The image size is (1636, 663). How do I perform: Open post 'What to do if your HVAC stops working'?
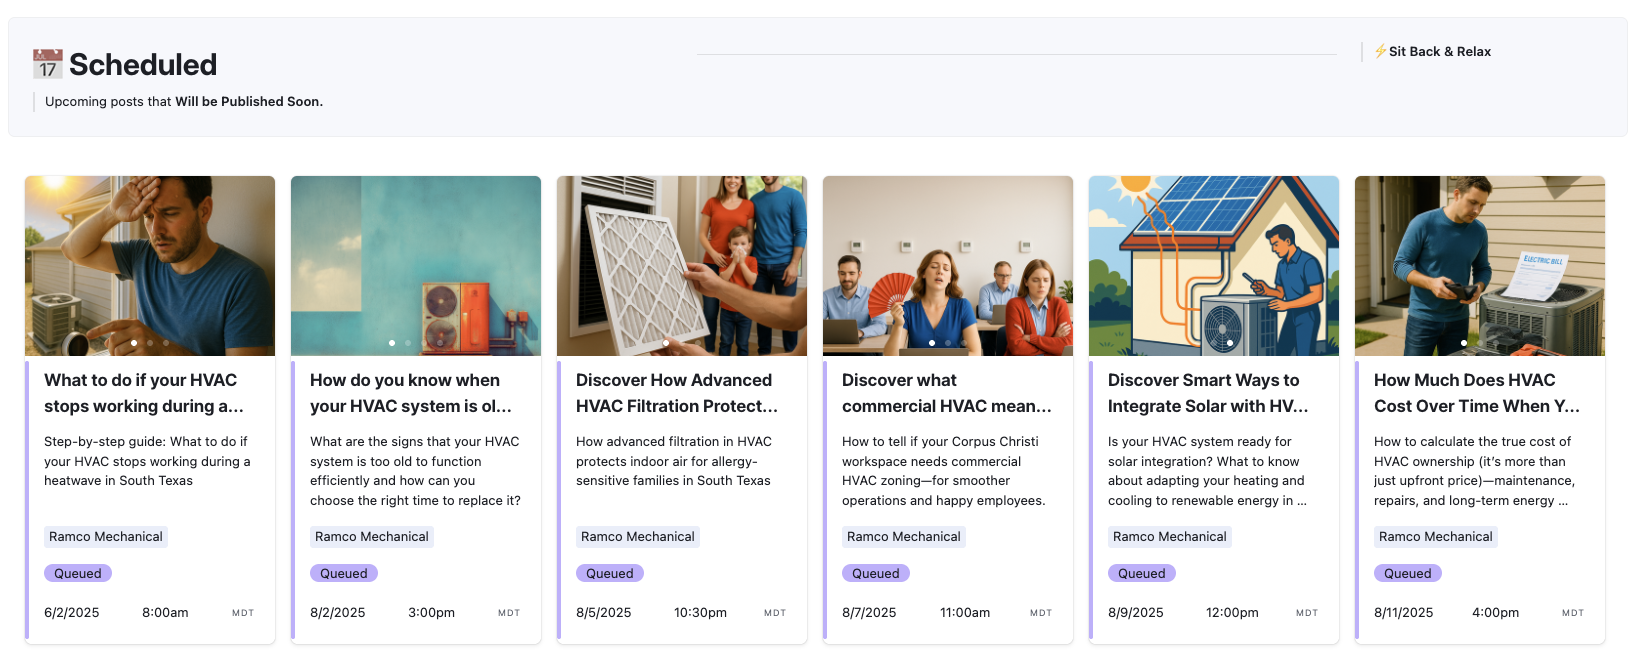[144, 393]
